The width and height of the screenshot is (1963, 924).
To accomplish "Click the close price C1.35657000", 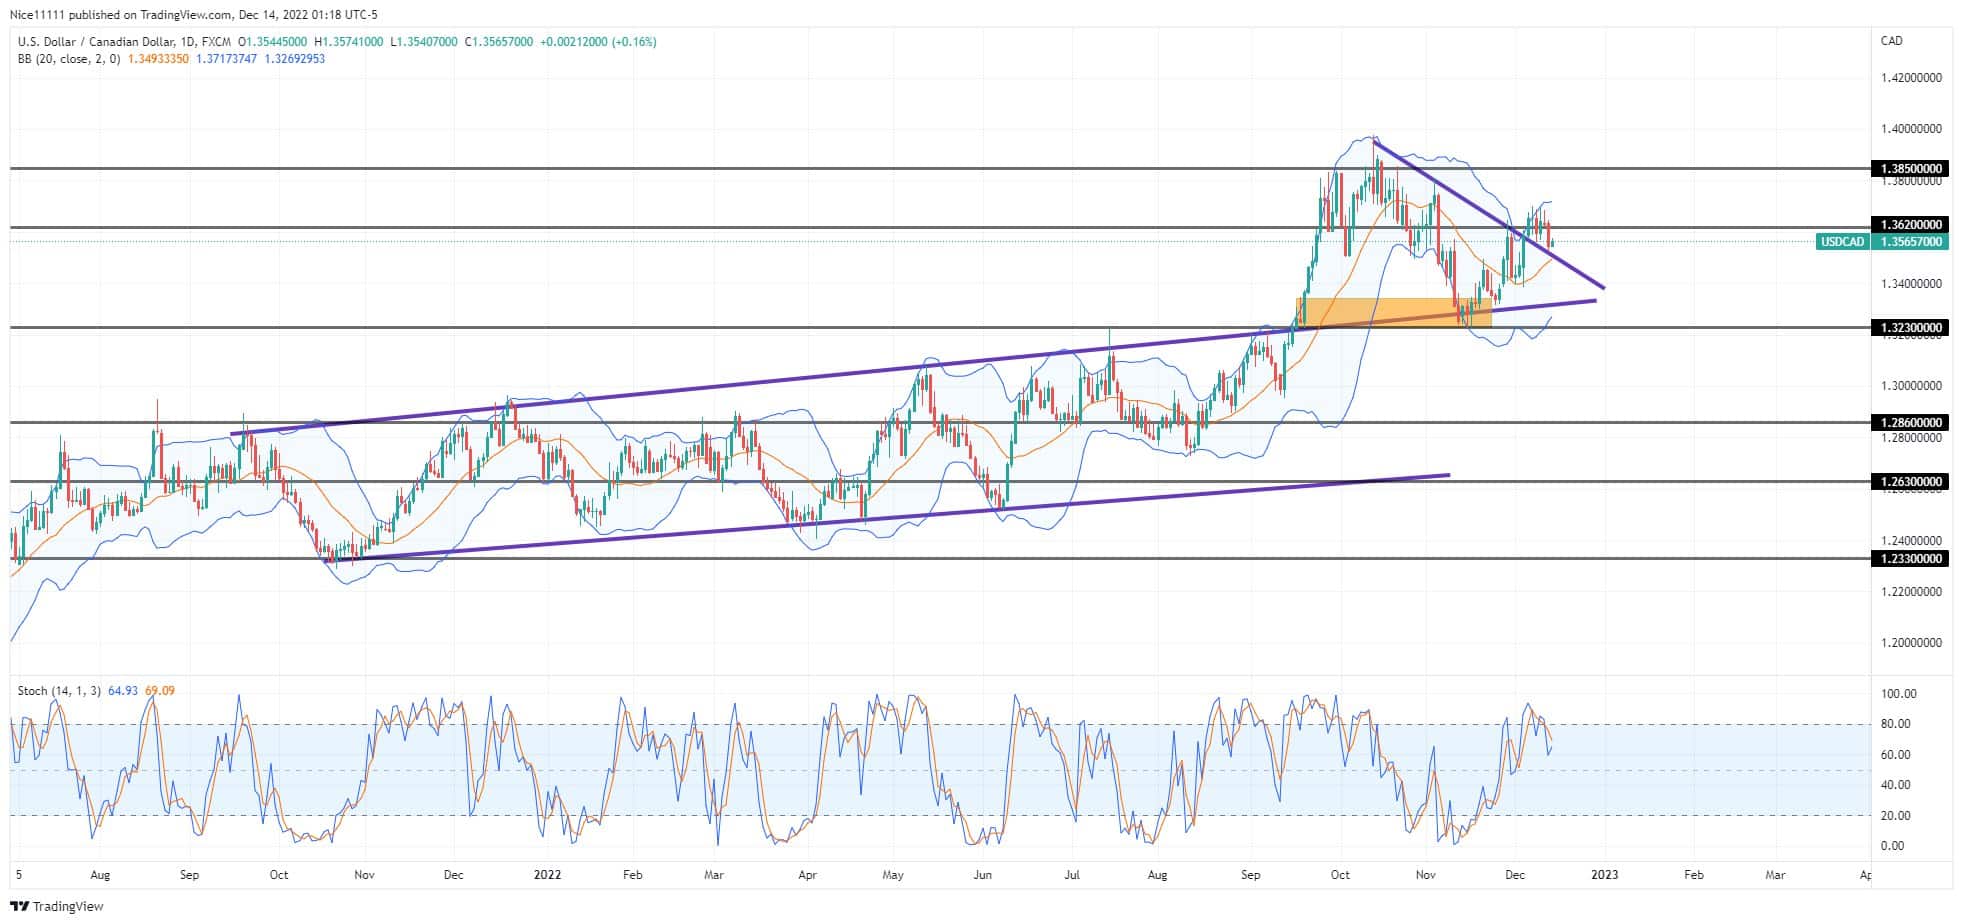I will tap(499, 42).
